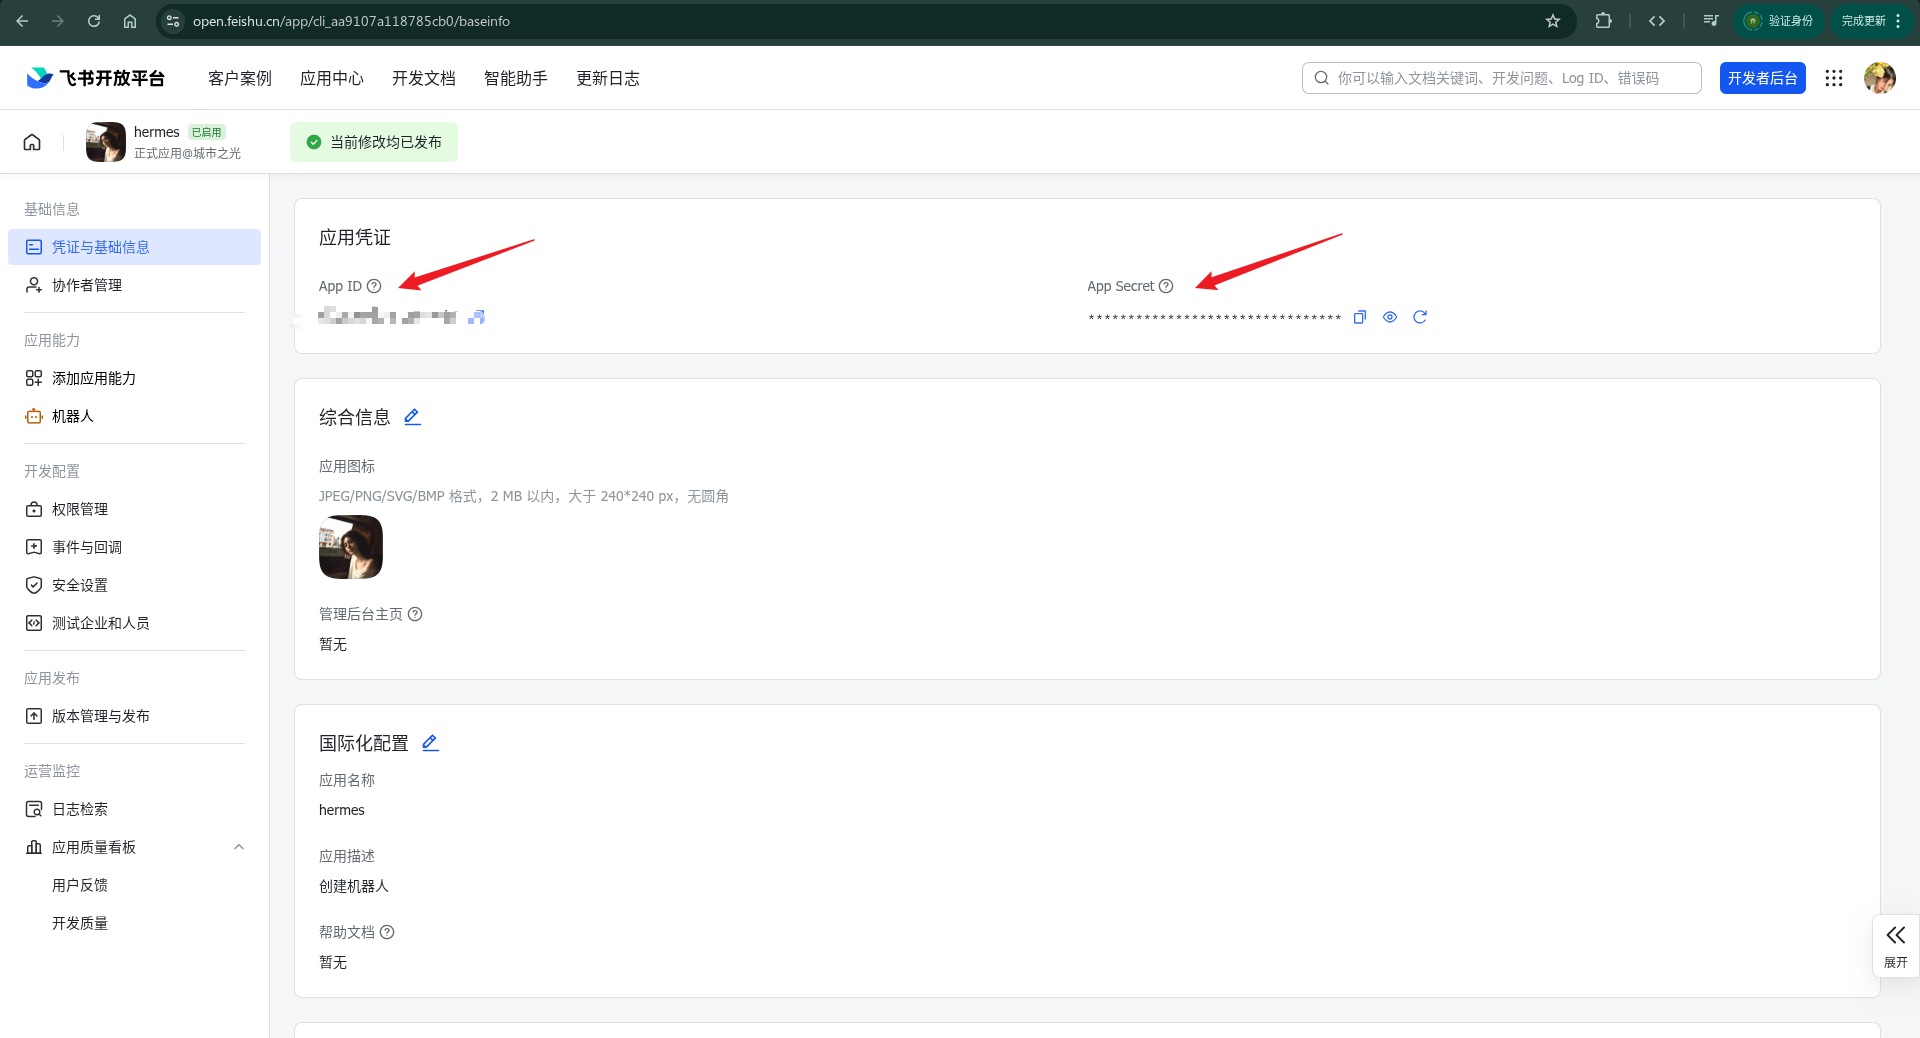Click the hermes app icon thumbnail in 综合信息
This screenshot has width=1920, height=1038.
point(351,547)
